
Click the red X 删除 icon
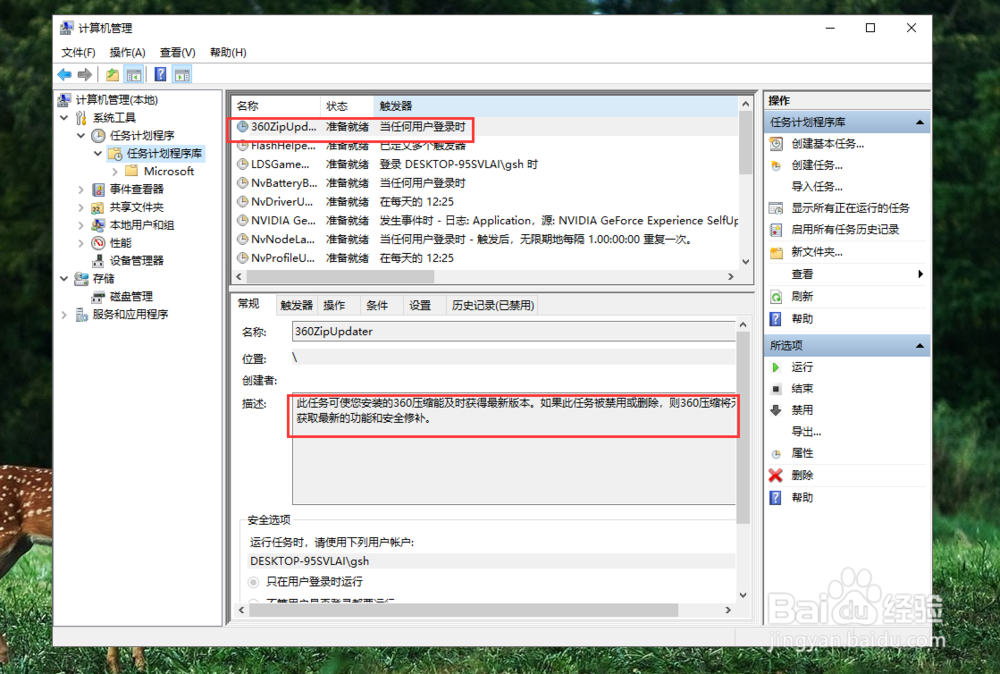click(x=776, y=475)
